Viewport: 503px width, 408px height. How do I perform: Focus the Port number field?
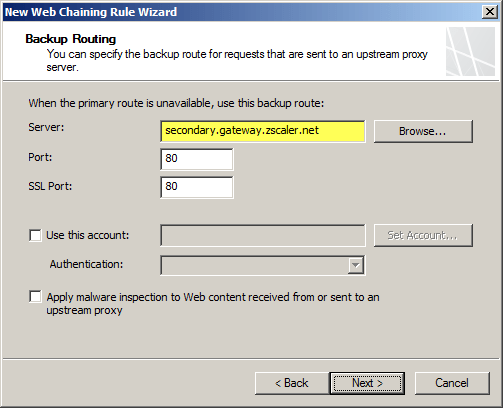click(x=197, y=159)
